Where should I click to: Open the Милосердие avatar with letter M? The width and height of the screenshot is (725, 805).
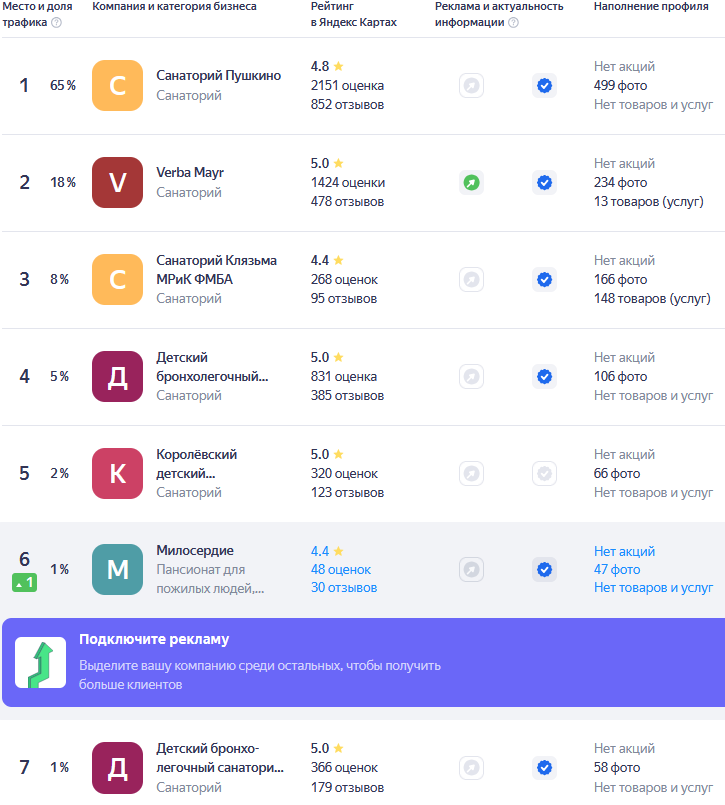(117, 570)
